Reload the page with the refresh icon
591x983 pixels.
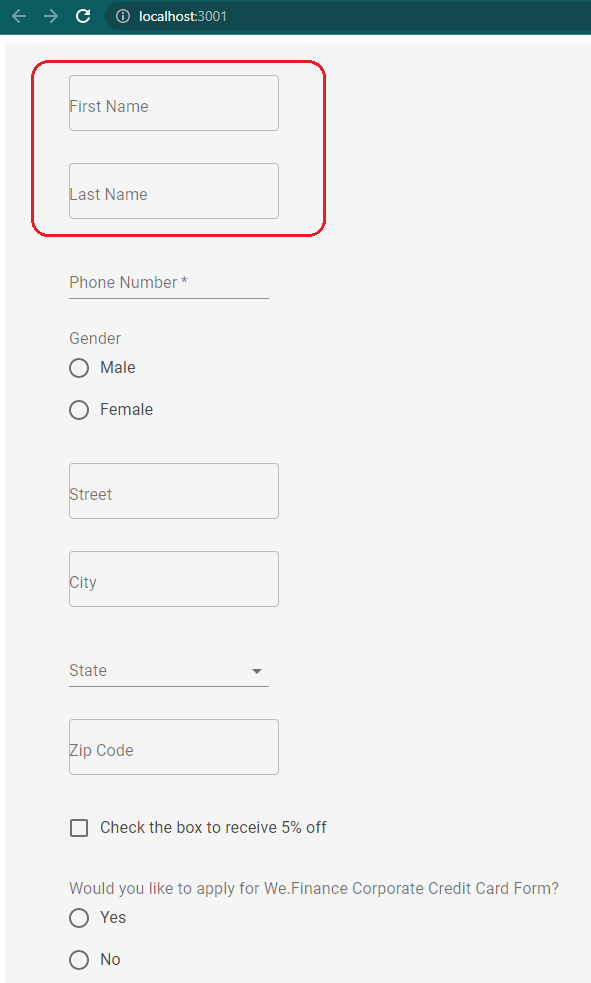83,16
